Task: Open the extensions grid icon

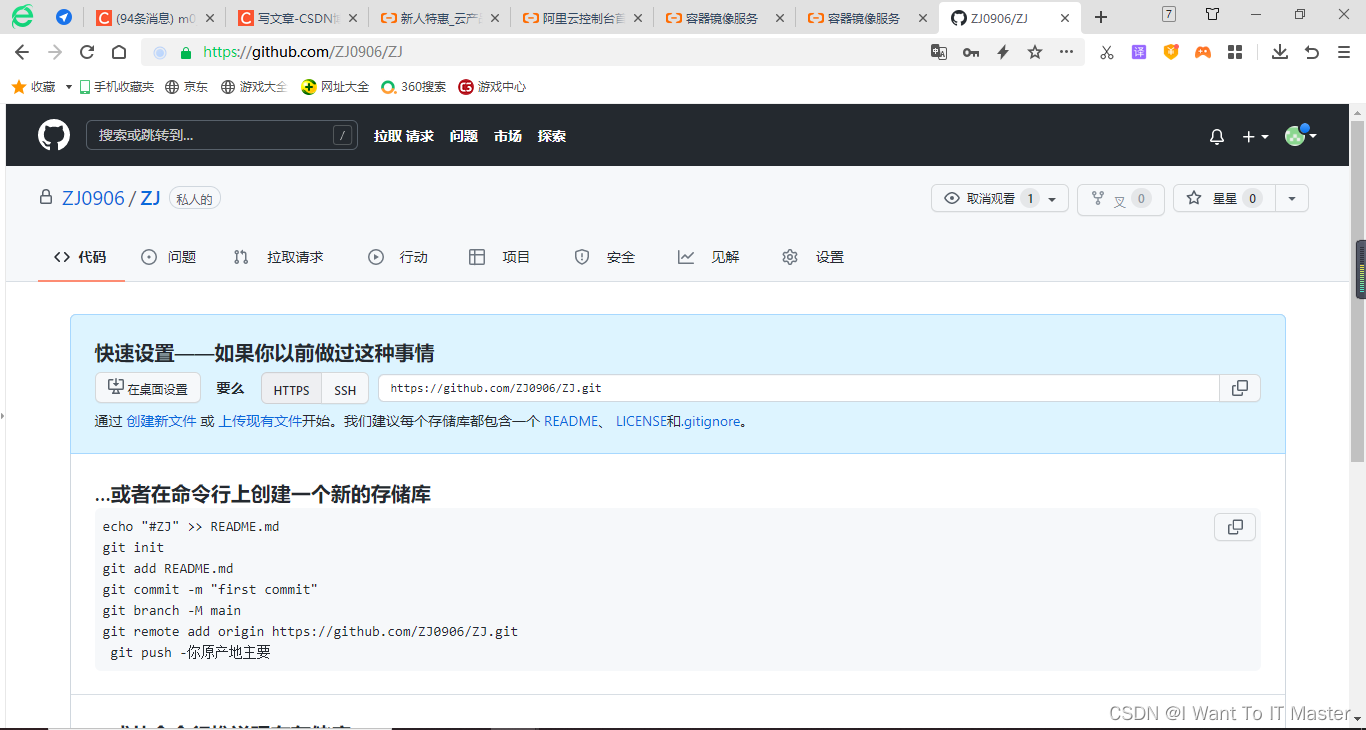Action: coord(1235,53)
